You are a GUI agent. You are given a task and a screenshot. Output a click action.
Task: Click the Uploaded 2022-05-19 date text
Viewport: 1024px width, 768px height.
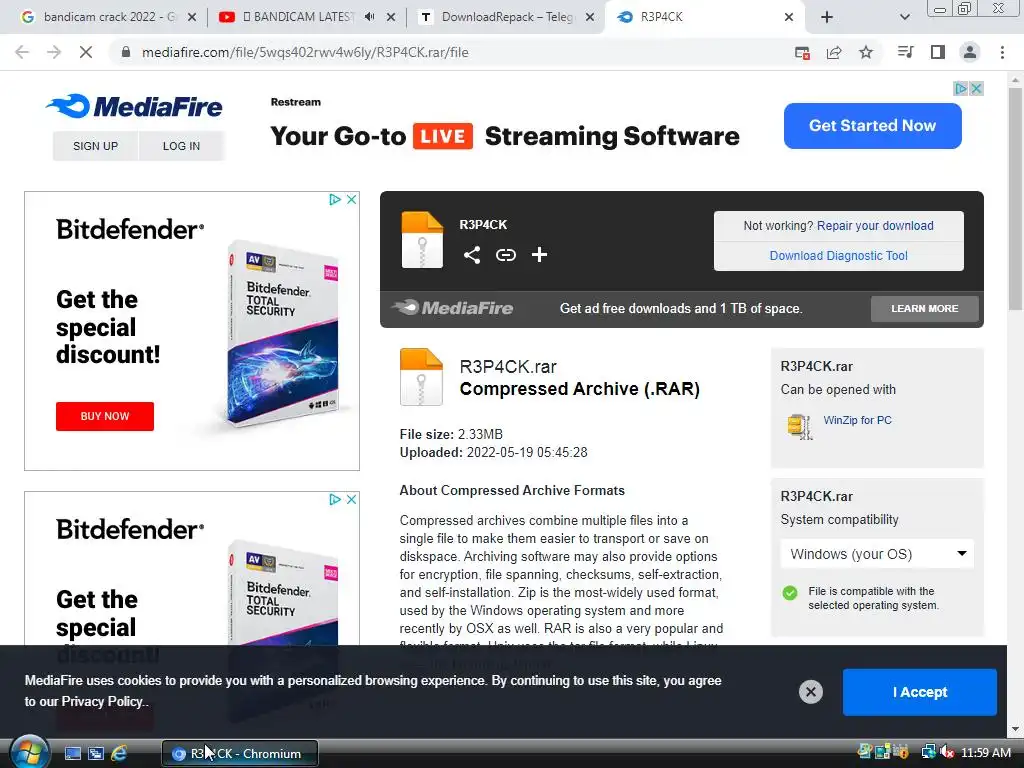494,452
